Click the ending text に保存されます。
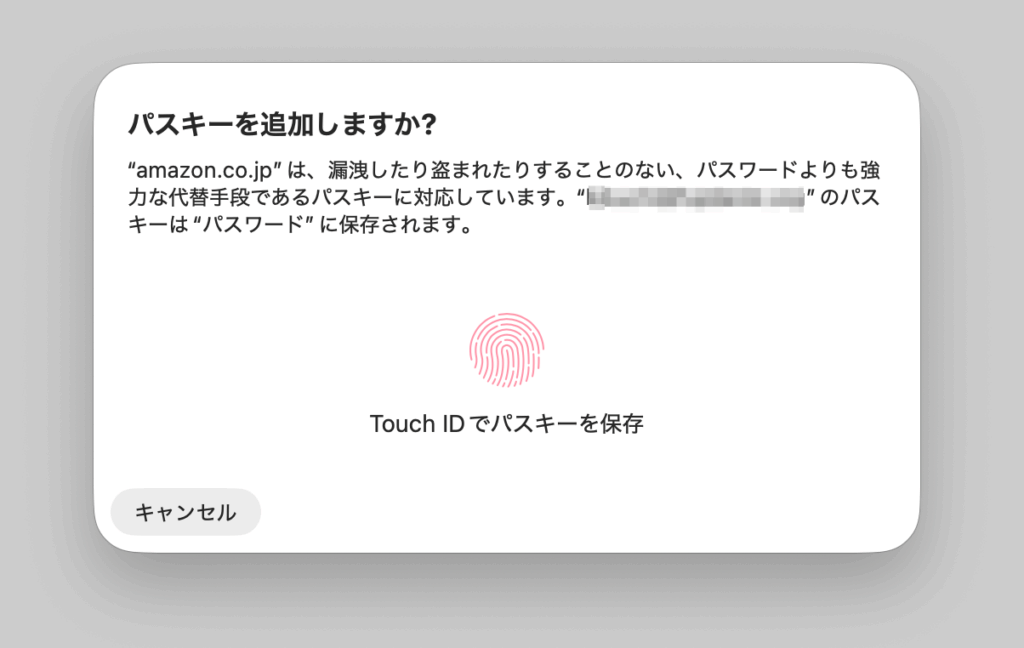The height and width of the screenshot is (648, 1024). click(x=396, y=225)
